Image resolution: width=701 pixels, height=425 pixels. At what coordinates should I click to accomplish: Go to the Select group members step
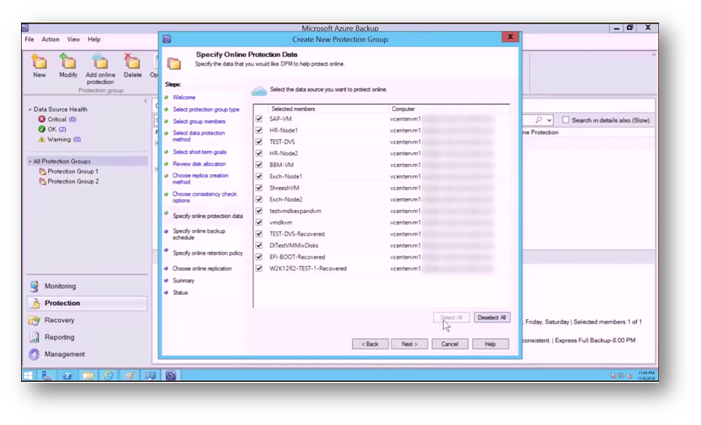199,122
